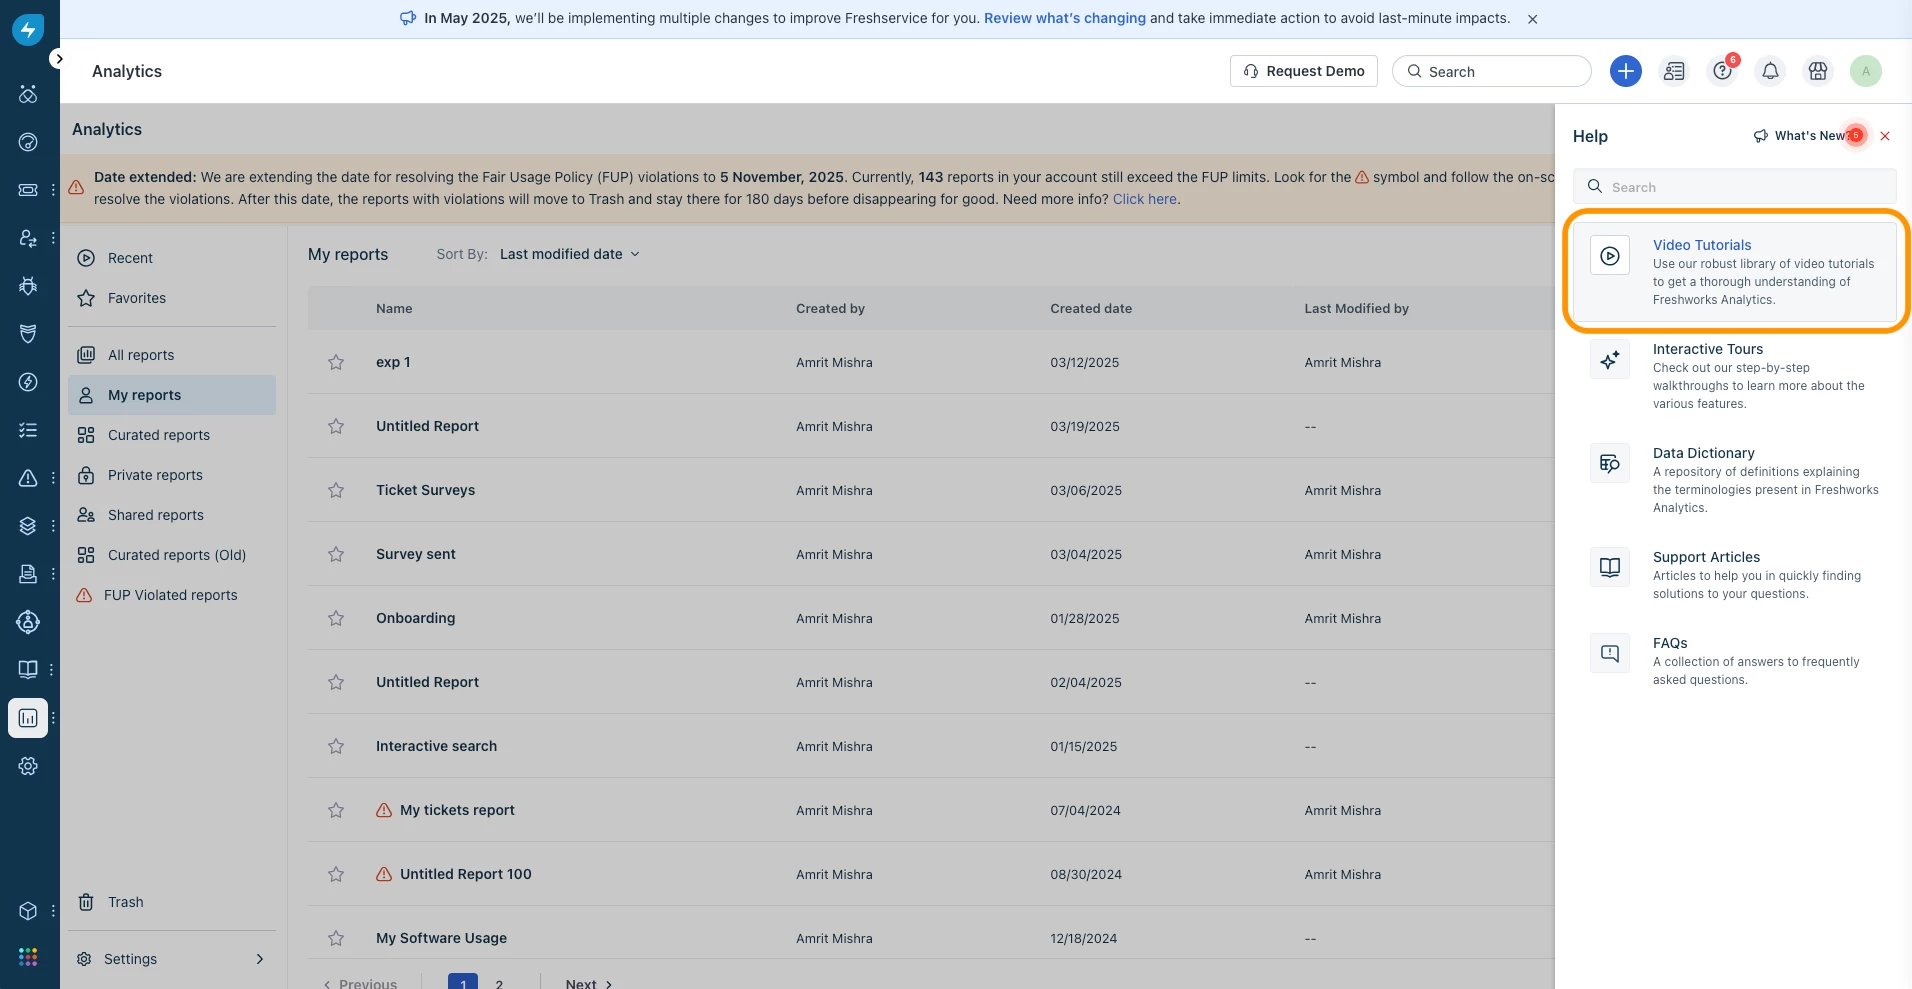The width and height of the screenshot is (1912, 989).
Task: Open FUP Violated reports list
Action: coord(172,595)
